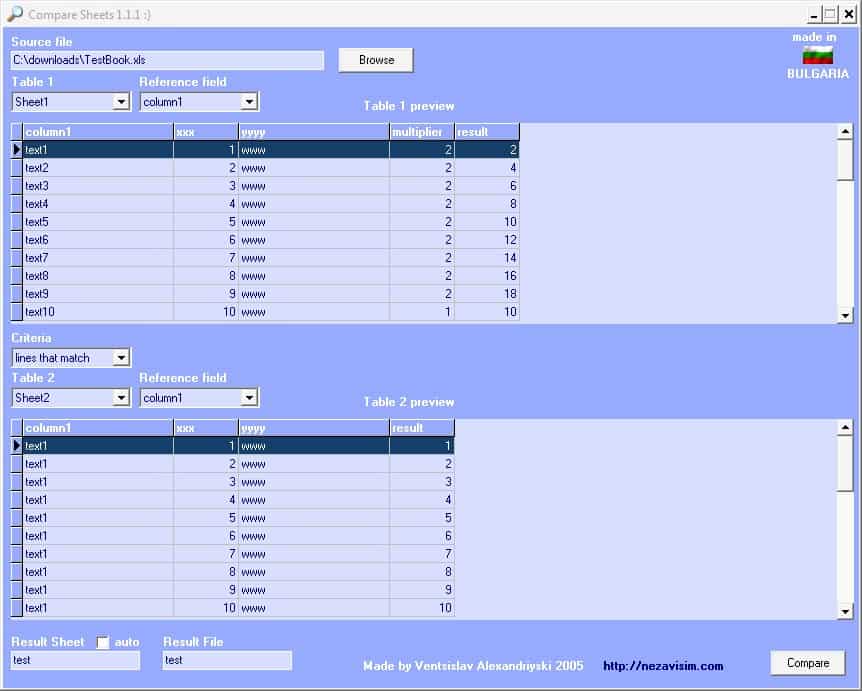Click 'result' column header in Table 2
Viewport: 862px width, 691px height.
click(422, 428)
